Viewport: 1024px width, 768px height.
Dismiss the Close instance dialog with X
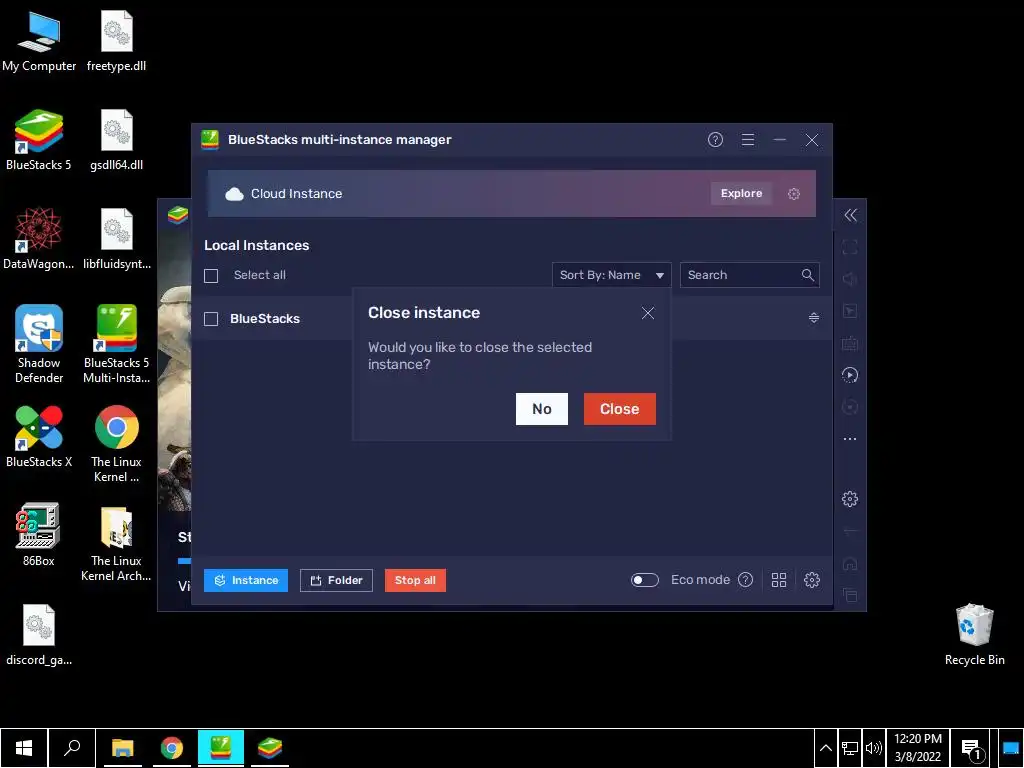pos(648,313)
